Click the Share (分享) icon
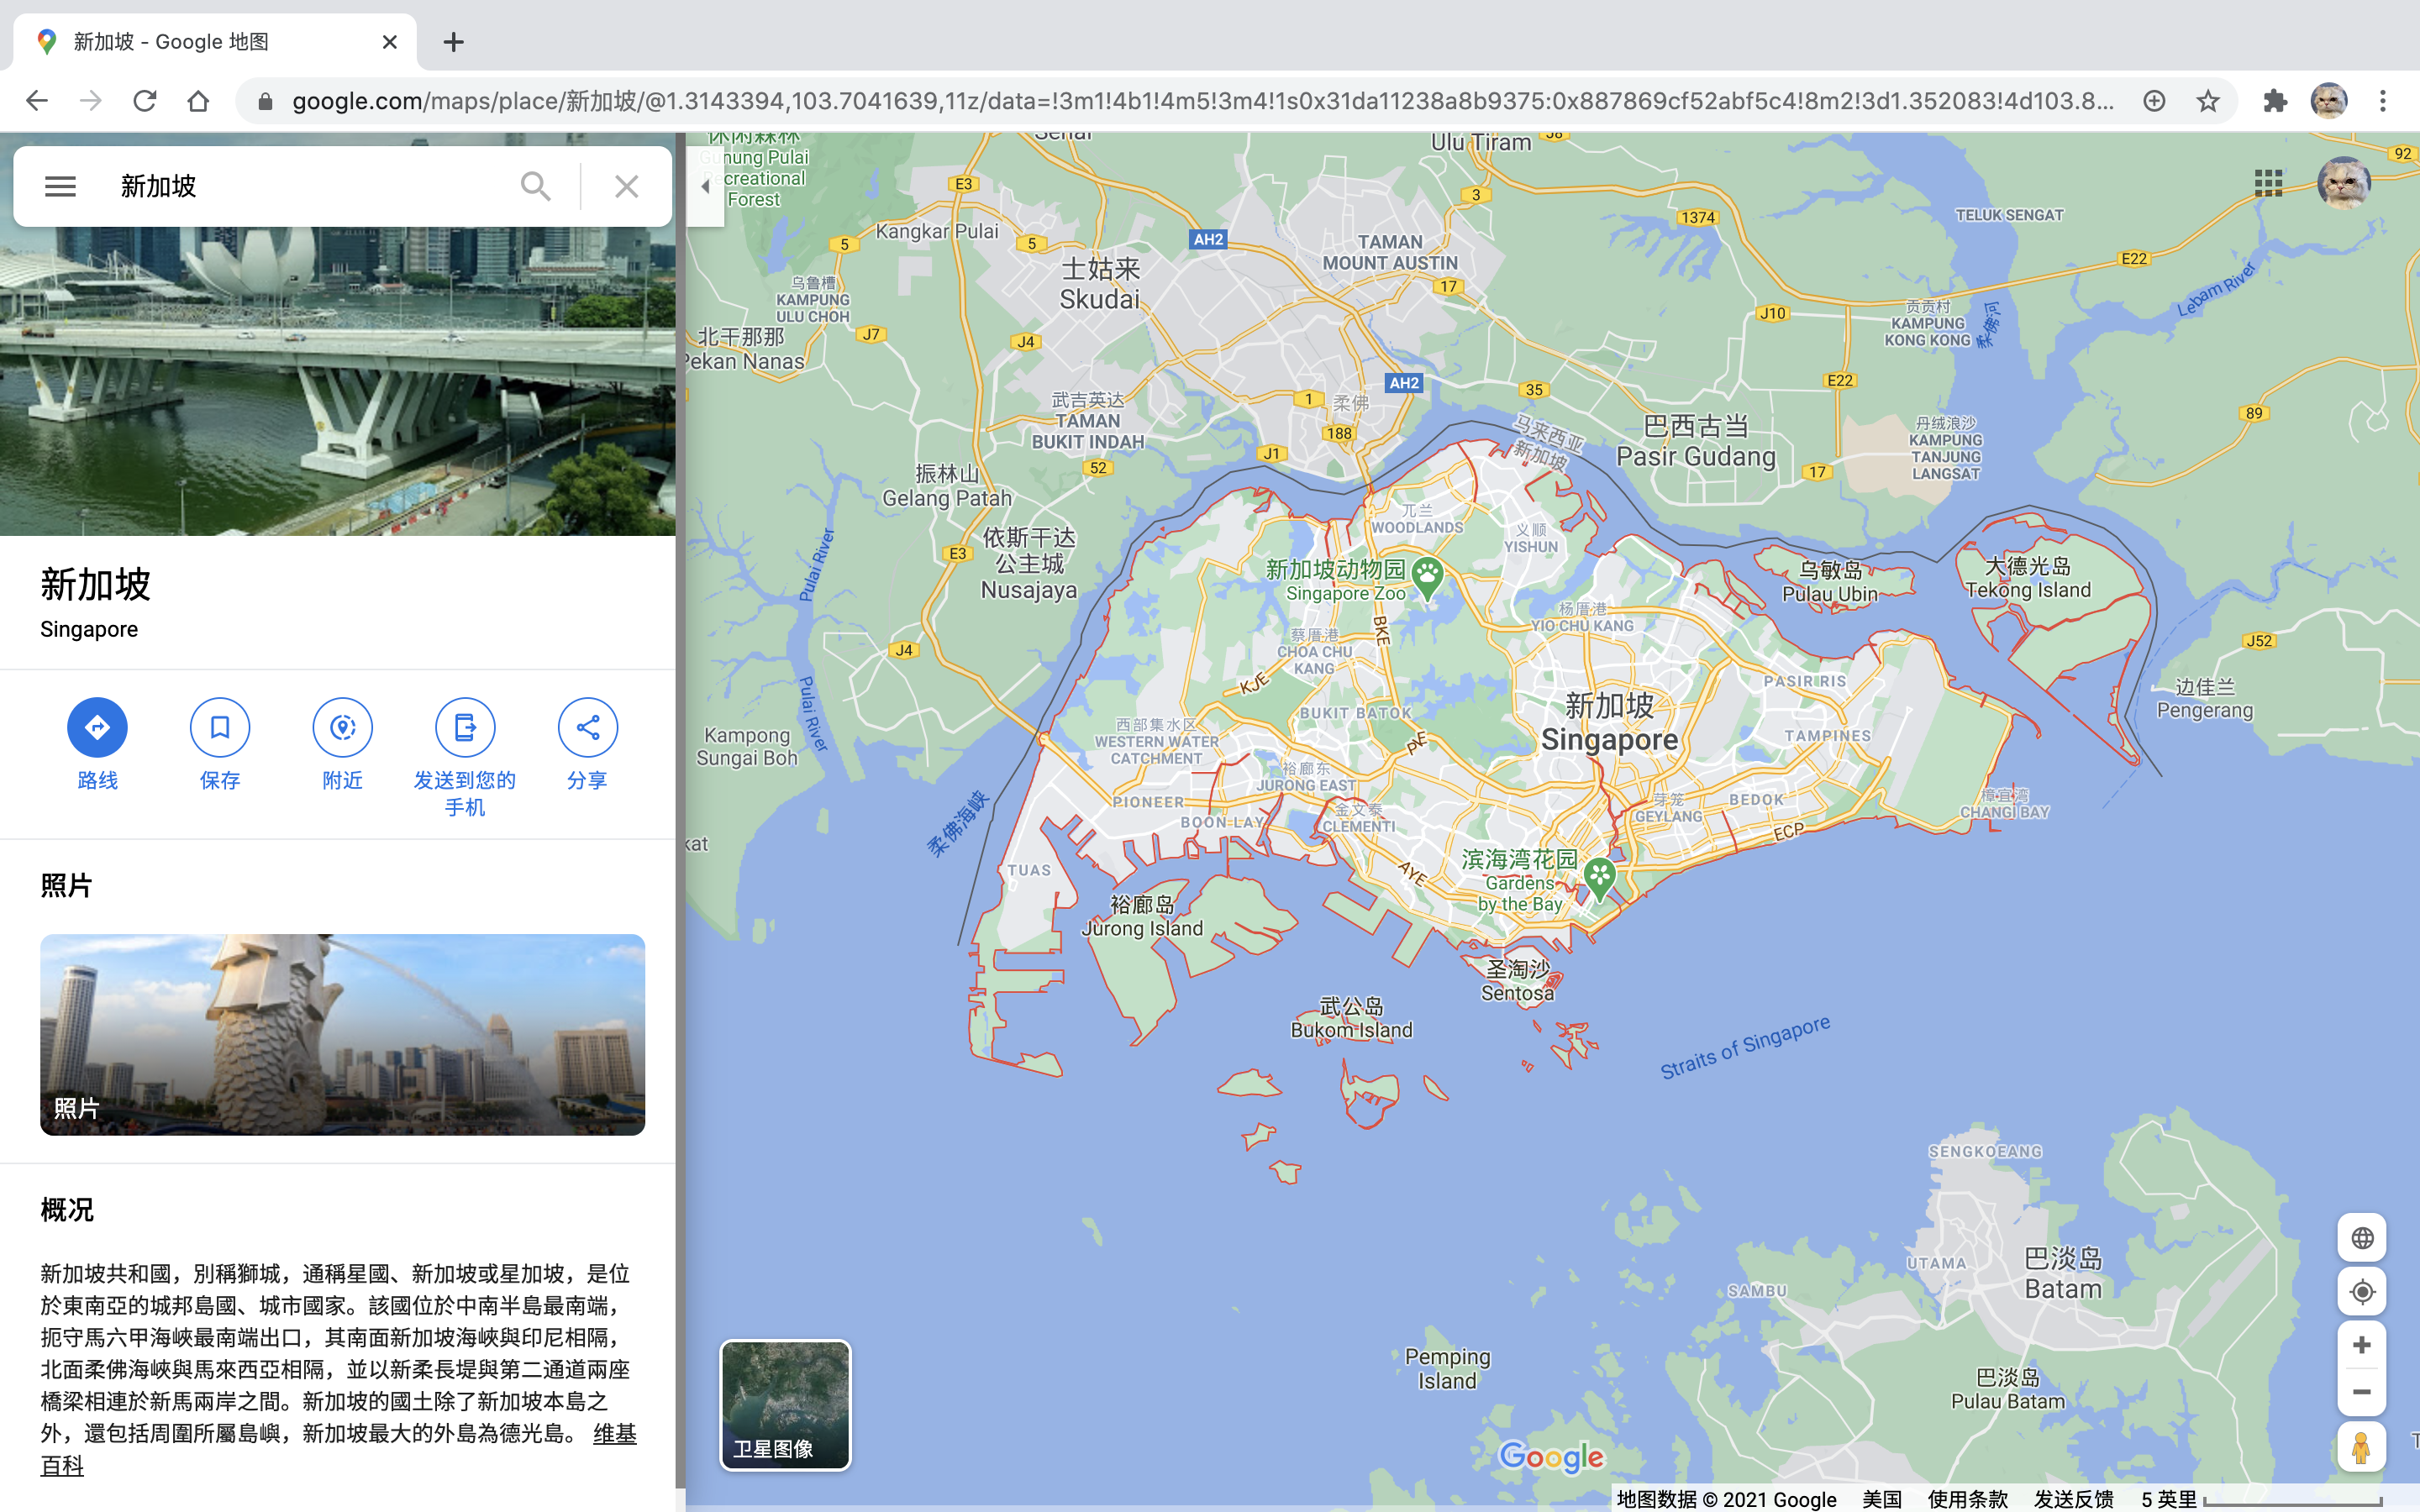The image size is (2420, 1512). [x=587, y=727]
